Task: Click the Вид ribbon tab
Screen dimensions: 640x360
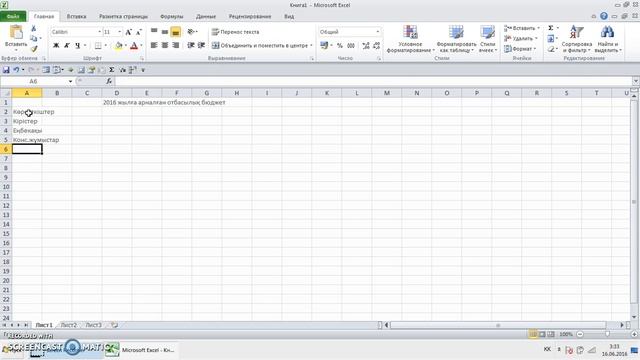Action: [289, 16]
